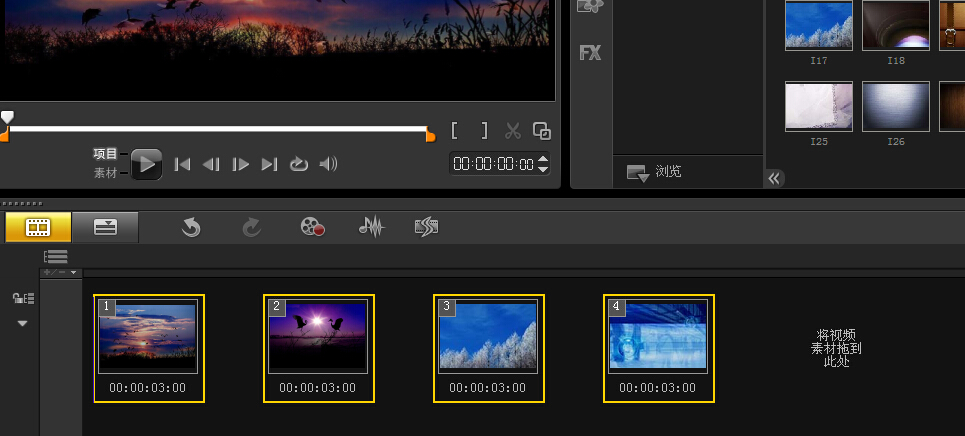Click the Play button in preview controls
This screenshot has width=965, height=436.
(146, 164)
